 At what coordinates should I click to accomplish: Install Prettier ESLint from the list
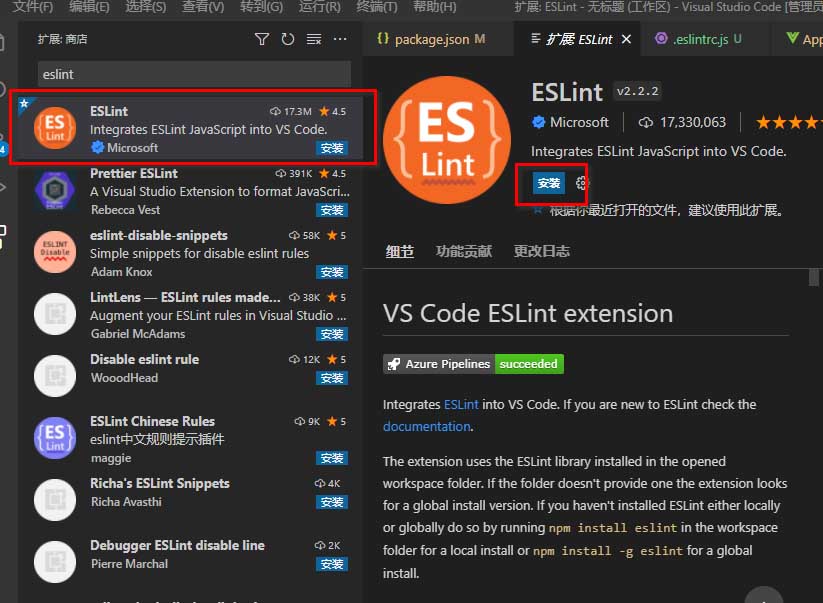[331, 210]
